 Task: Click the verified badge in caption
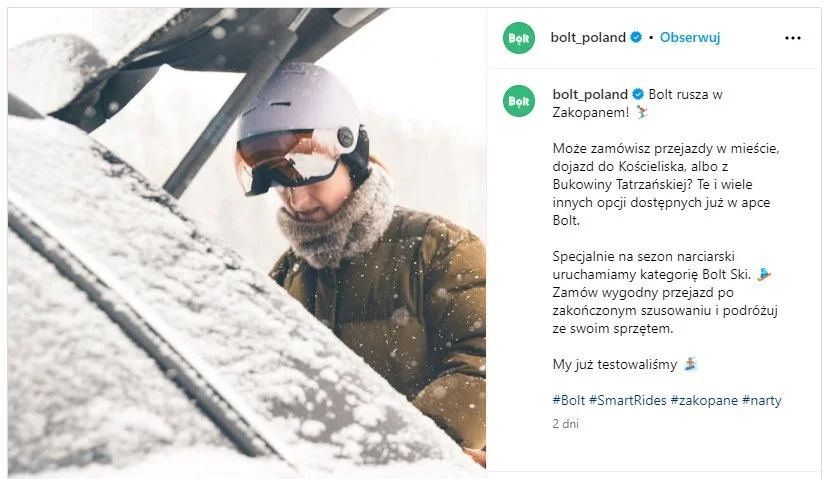click(x=638, y=95)
